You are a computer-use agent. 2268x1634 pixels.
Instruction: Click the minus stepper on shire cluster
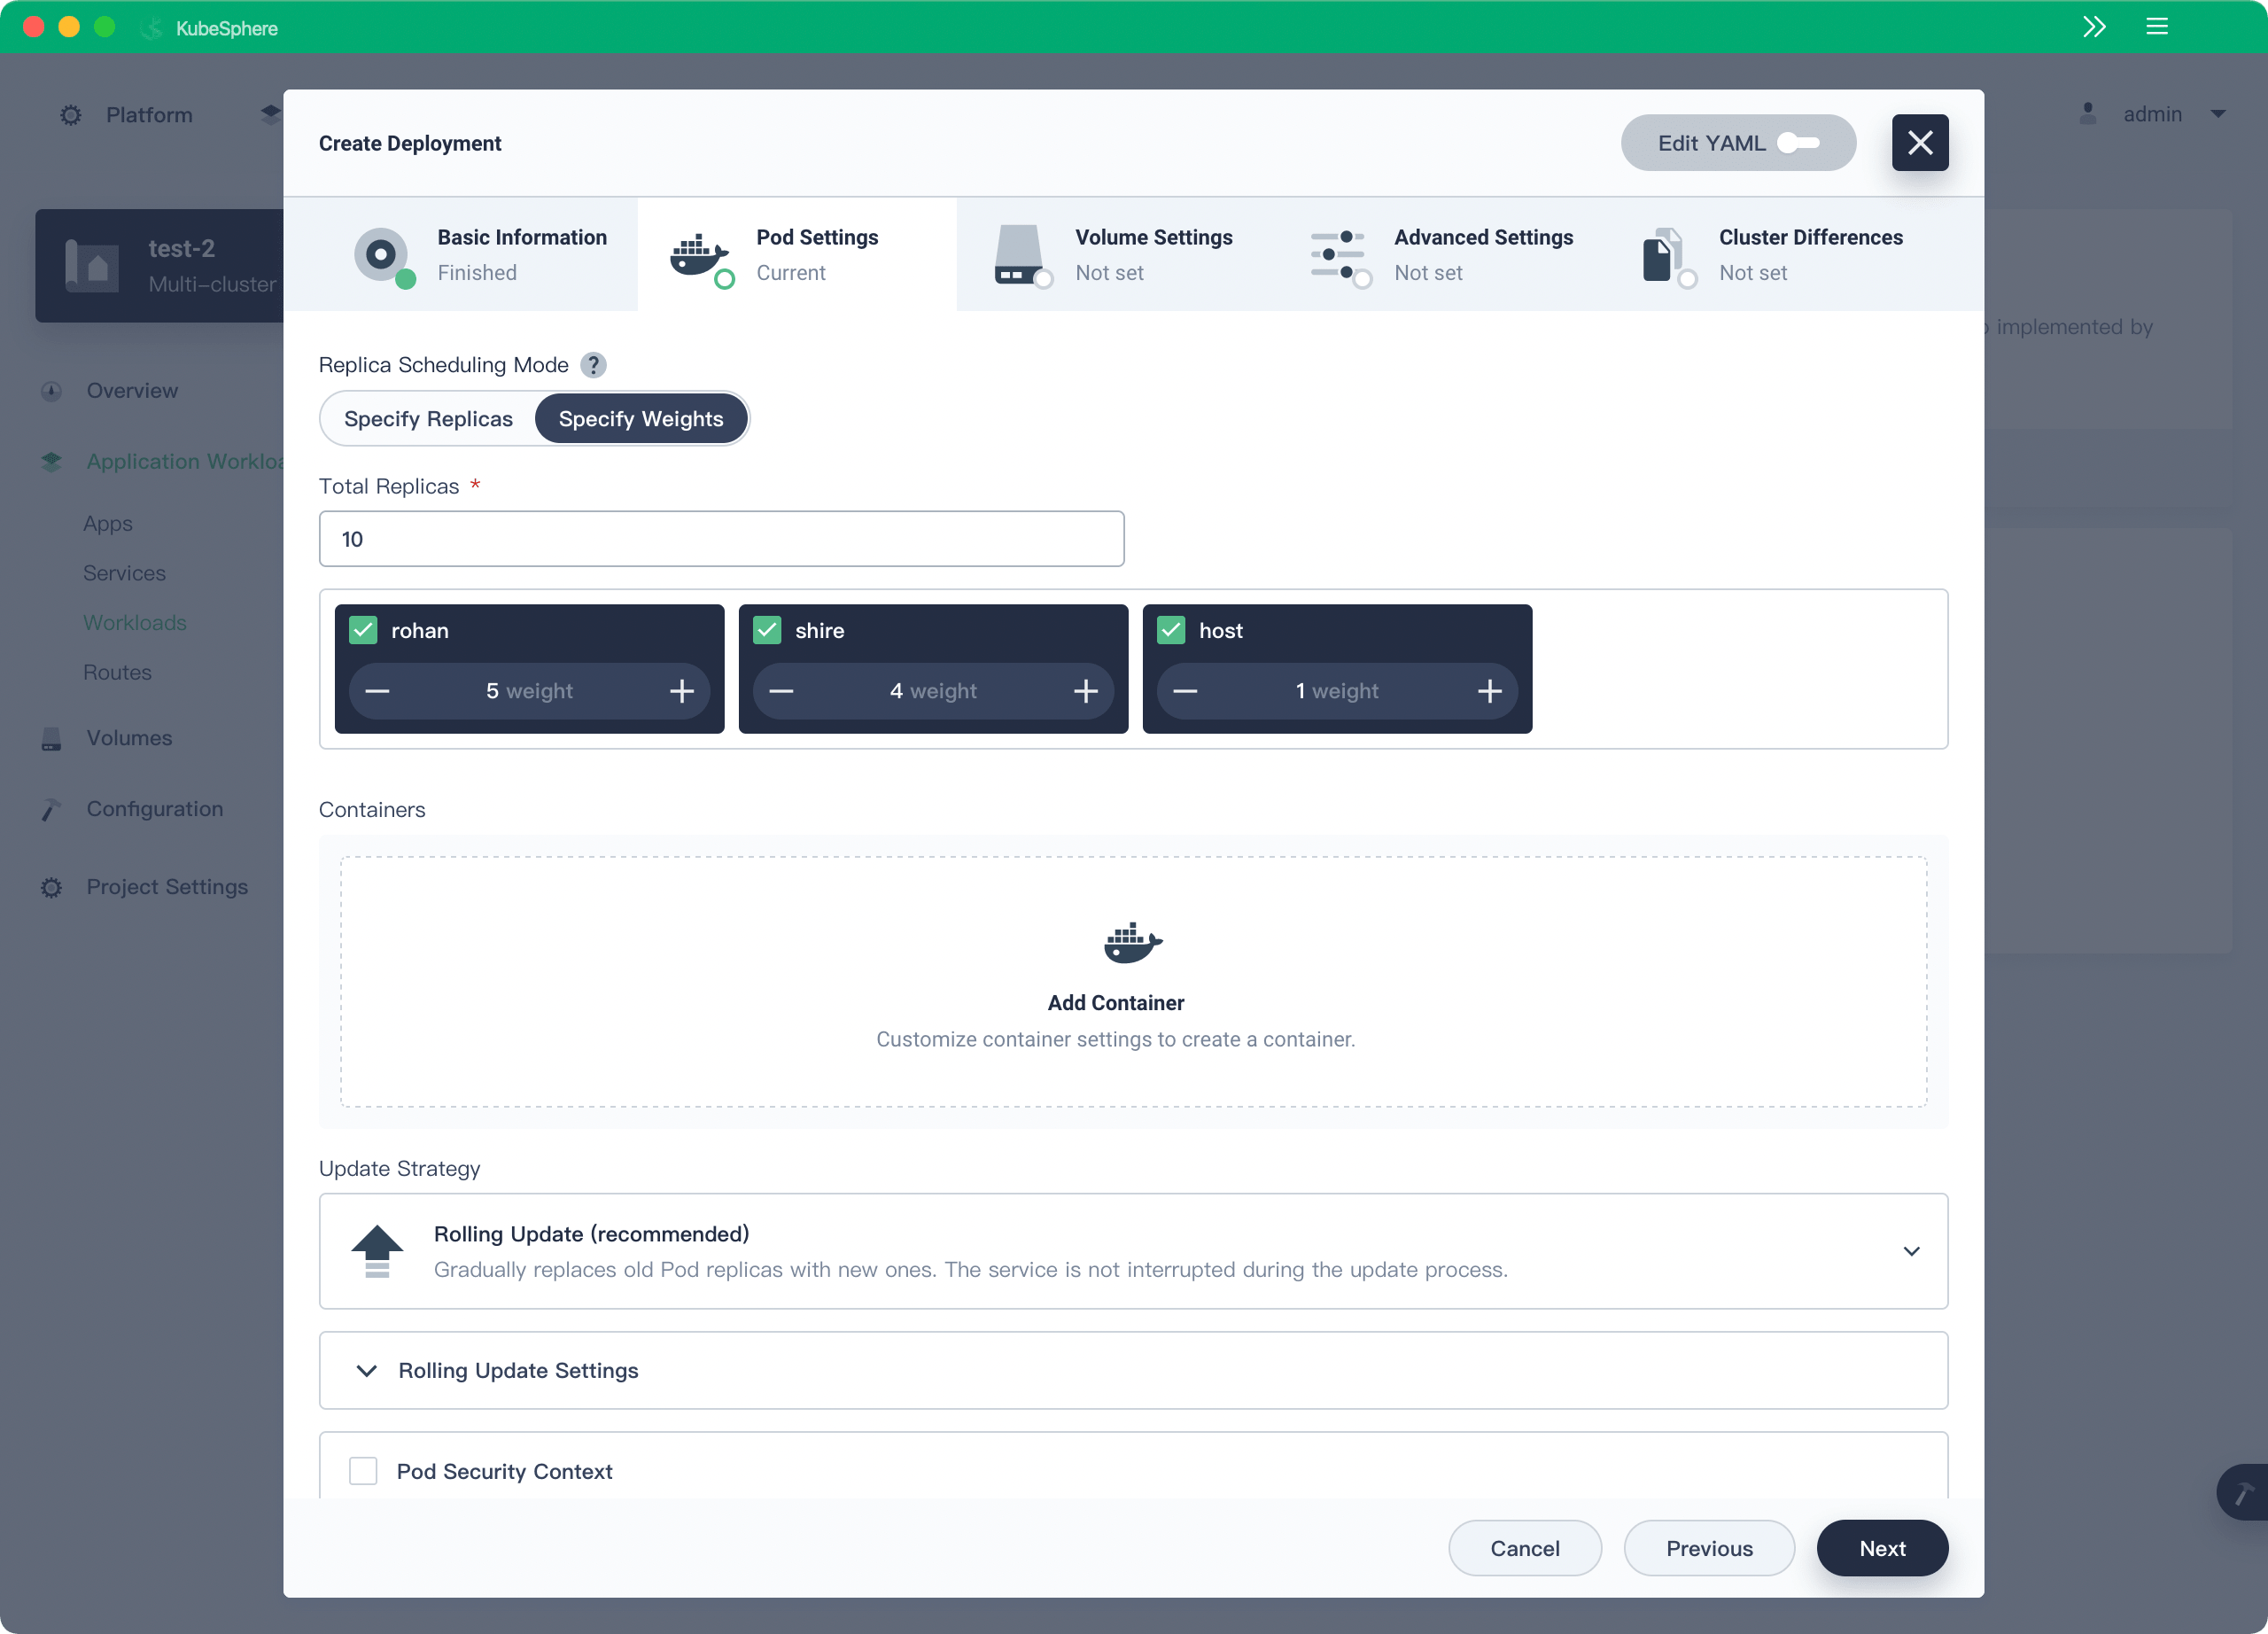pos(781,690)
